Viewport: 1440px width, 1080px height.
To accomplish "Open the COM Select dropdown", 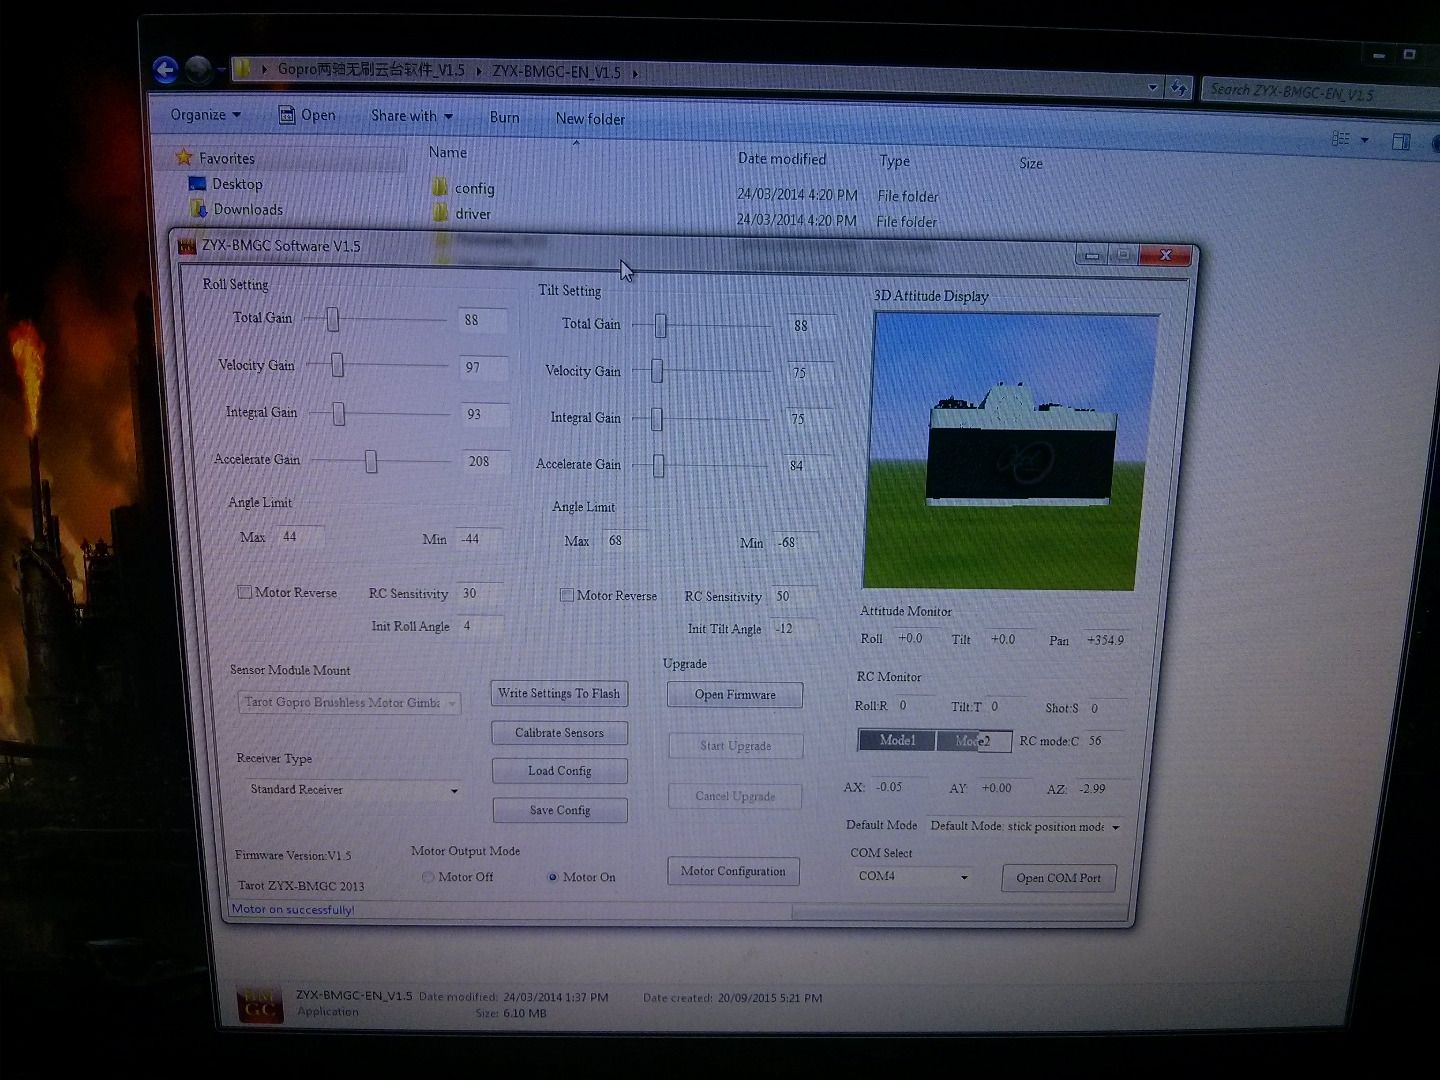I will coord(912,877).
